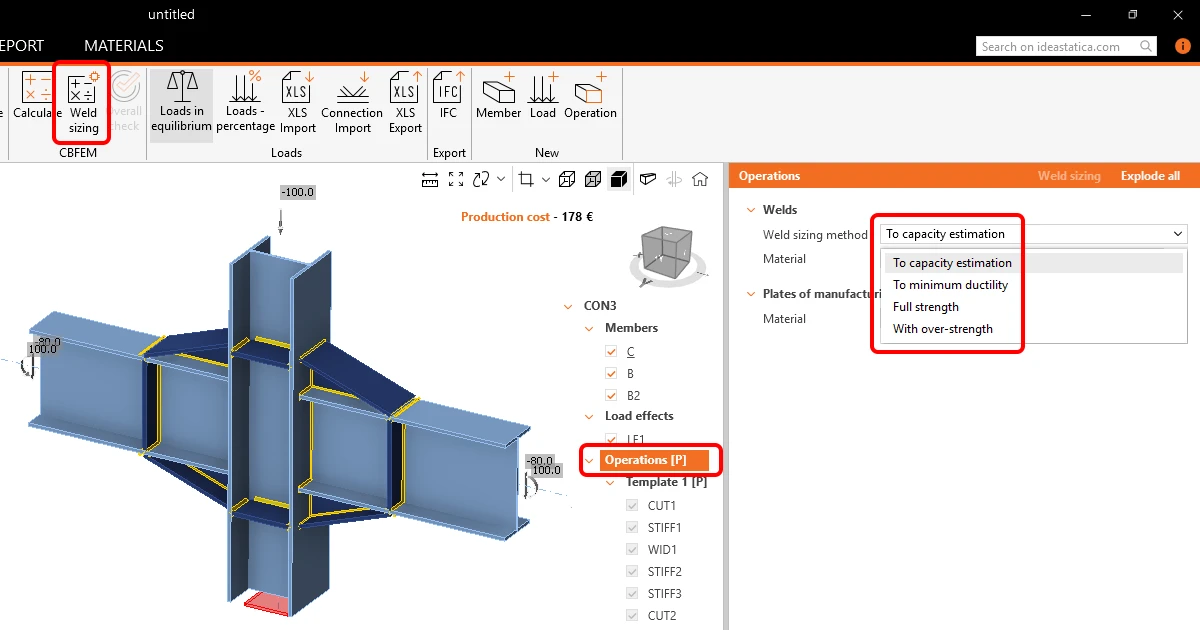Screen dimensions: 1200x630
Task: Toggle Loads in equilibrium
Action: tap(182, 104)
